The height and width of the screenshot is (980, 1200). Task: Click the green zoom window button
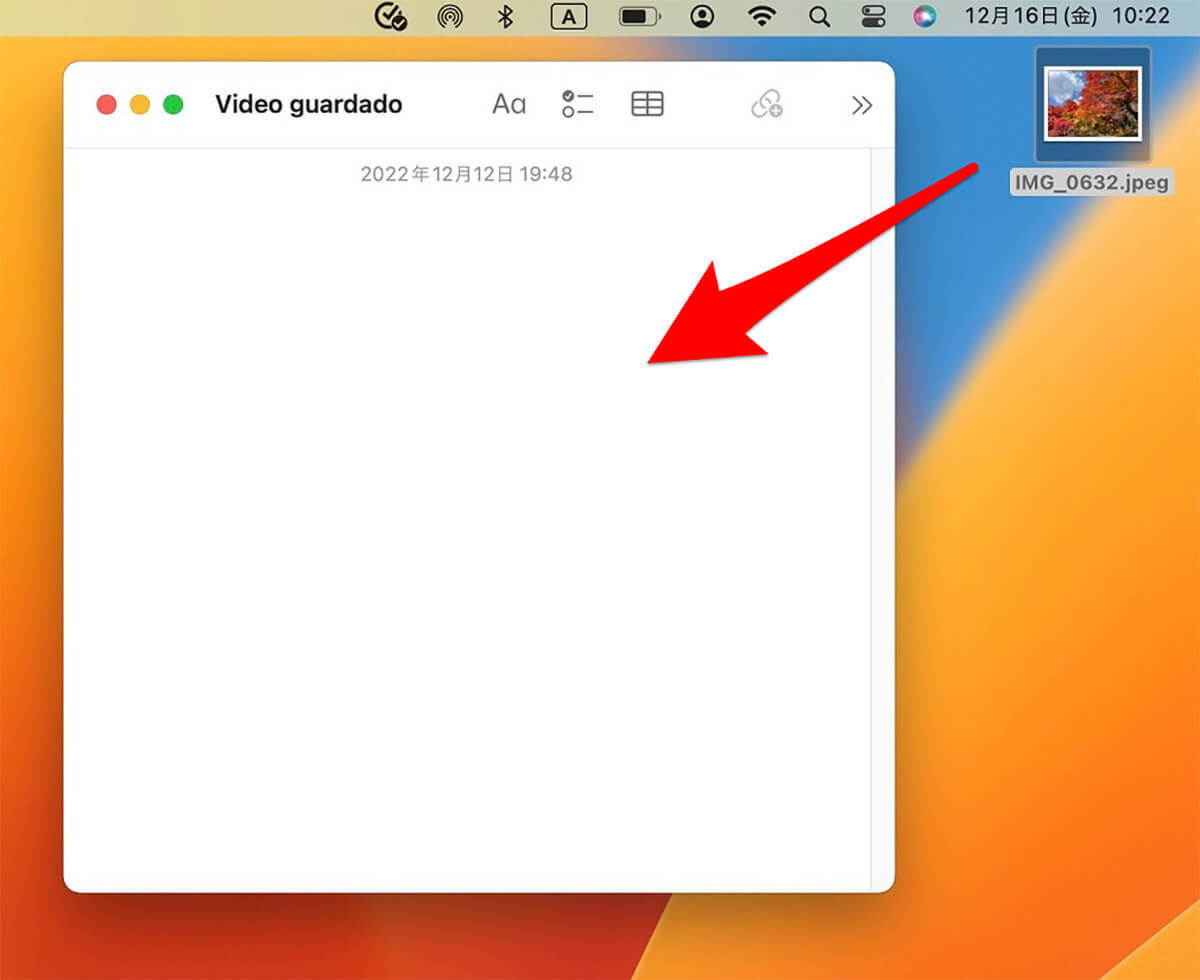pyautogui.click(x=173, y=104)
